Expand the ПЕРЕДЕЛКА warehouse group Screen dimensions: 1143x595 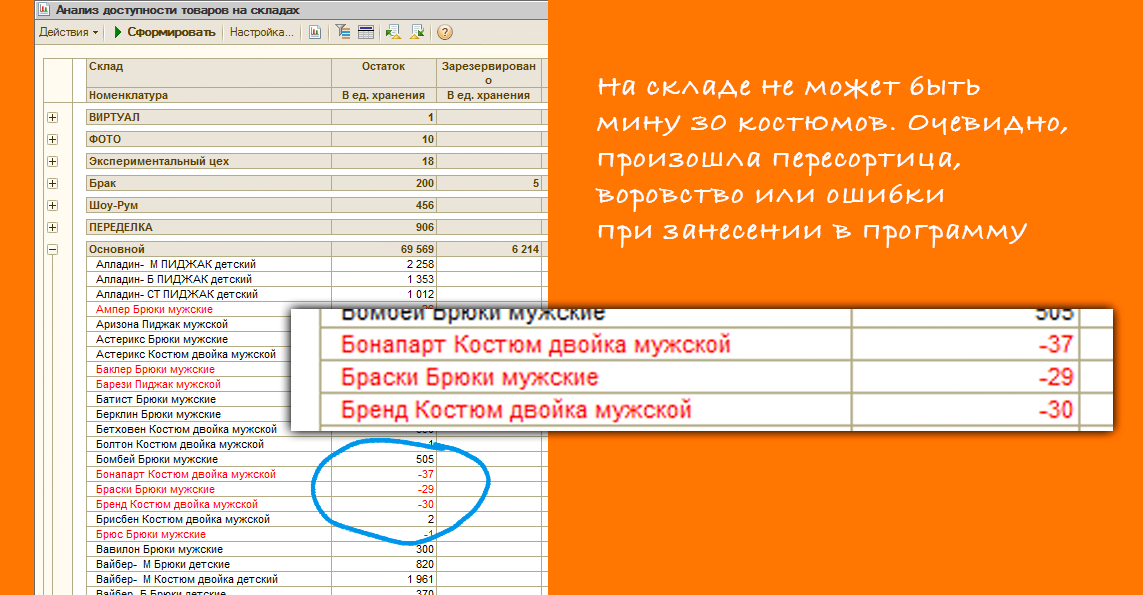click(52, 227)
